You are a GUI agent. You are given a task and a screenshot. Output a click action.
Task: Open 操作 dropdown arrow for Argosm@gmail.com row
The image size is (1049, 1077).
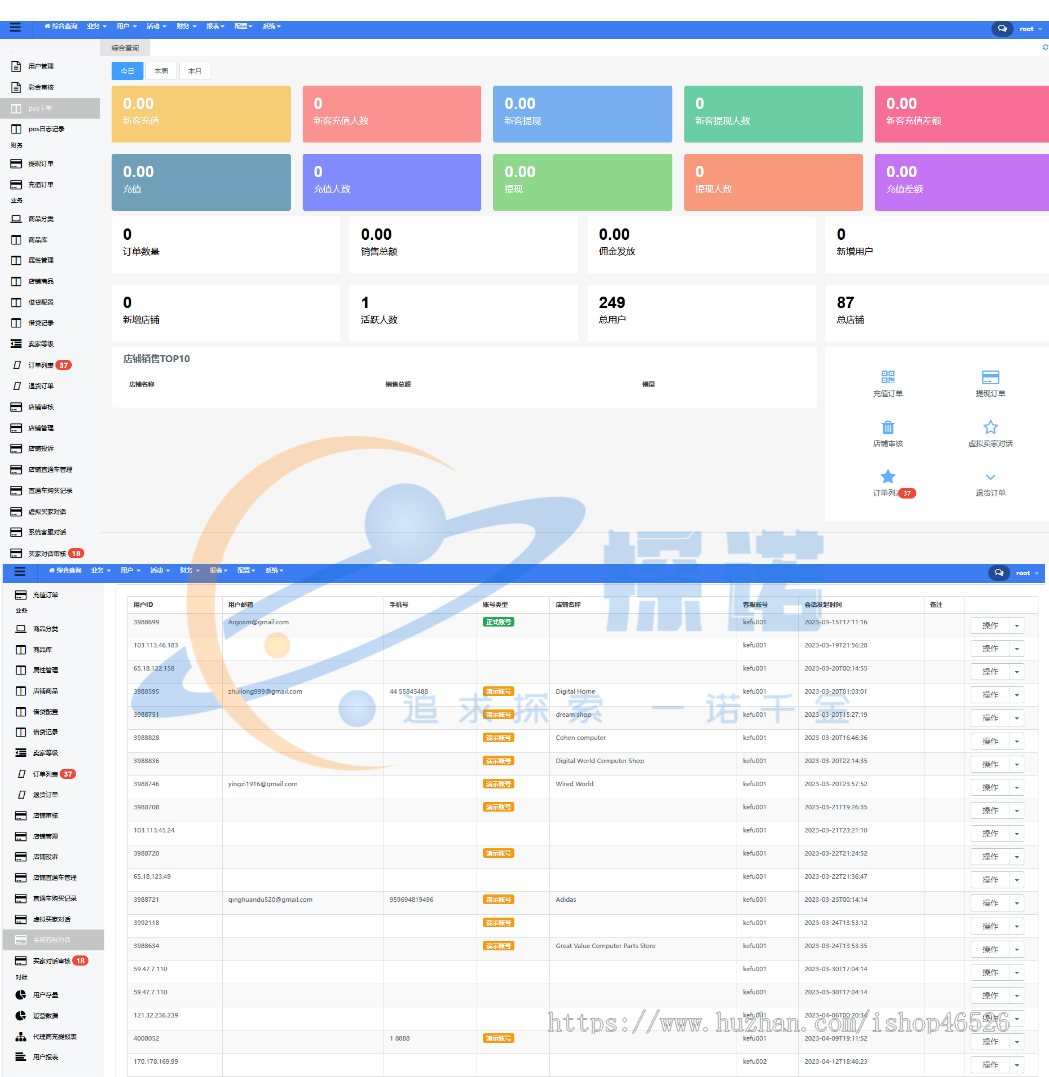(x=1017, y=626)
